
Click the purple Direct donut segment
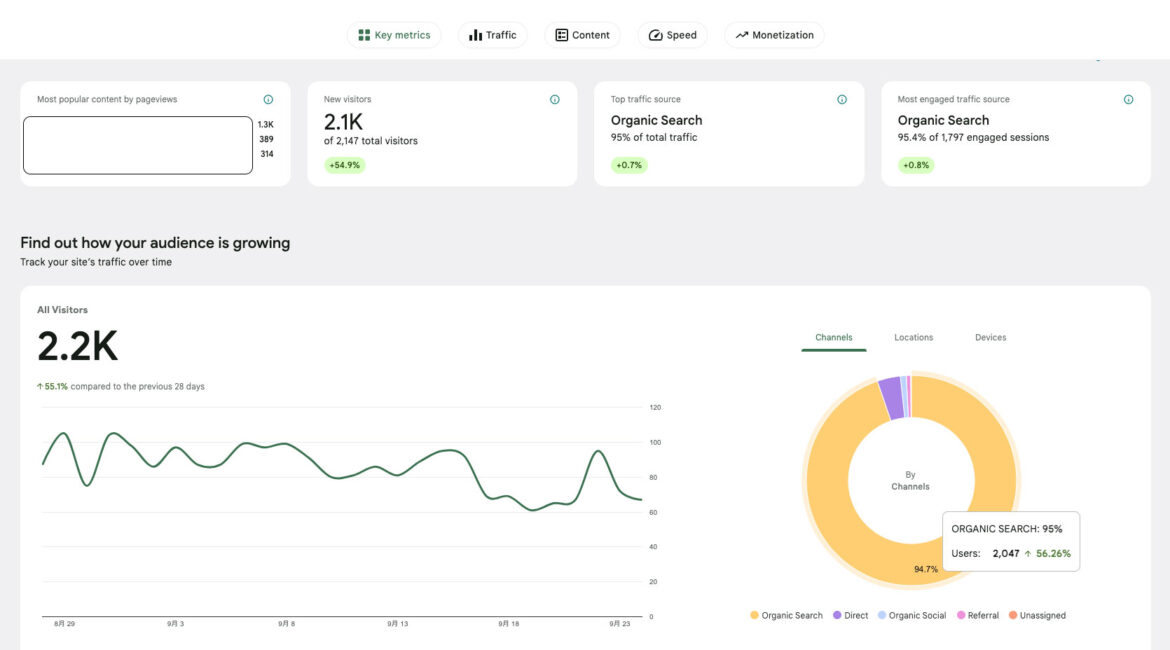tap(890, 397)
